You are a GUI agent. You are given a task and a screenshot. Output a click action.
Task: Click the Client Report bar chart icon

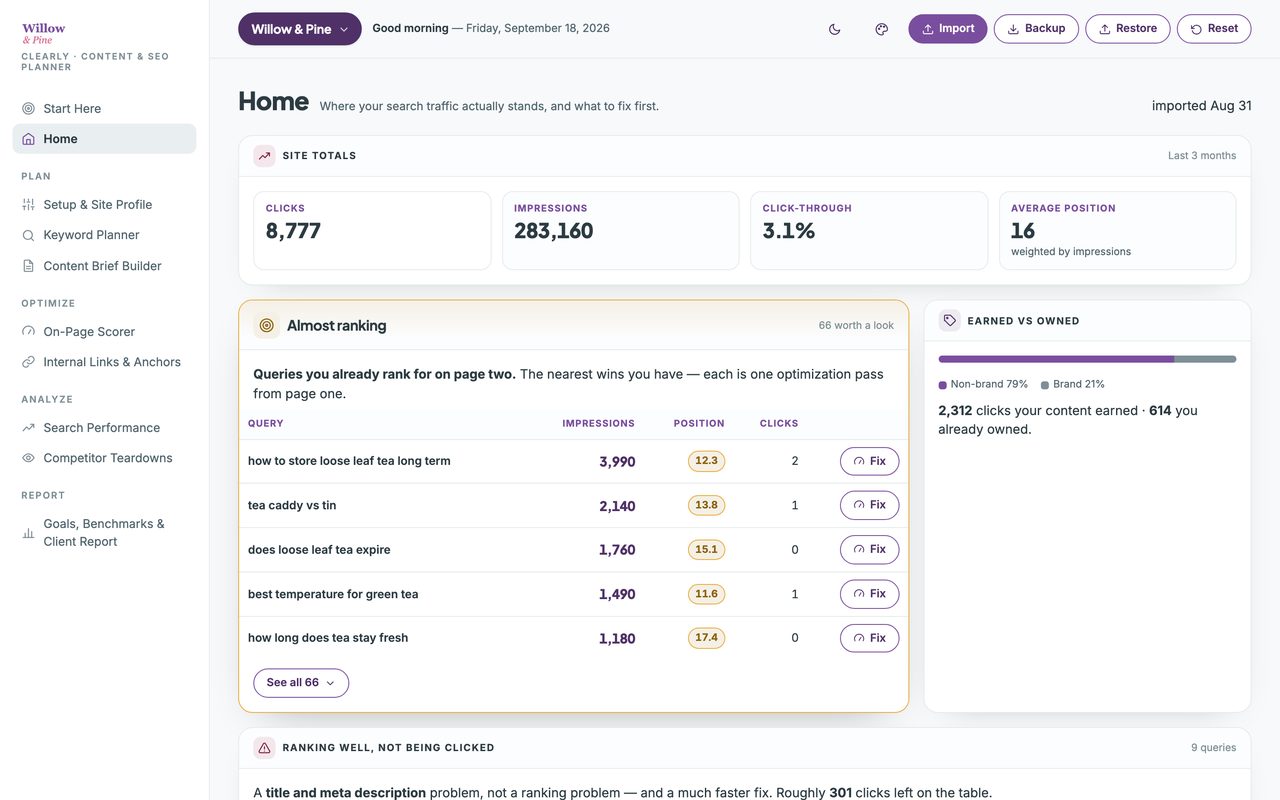point(28,533)
